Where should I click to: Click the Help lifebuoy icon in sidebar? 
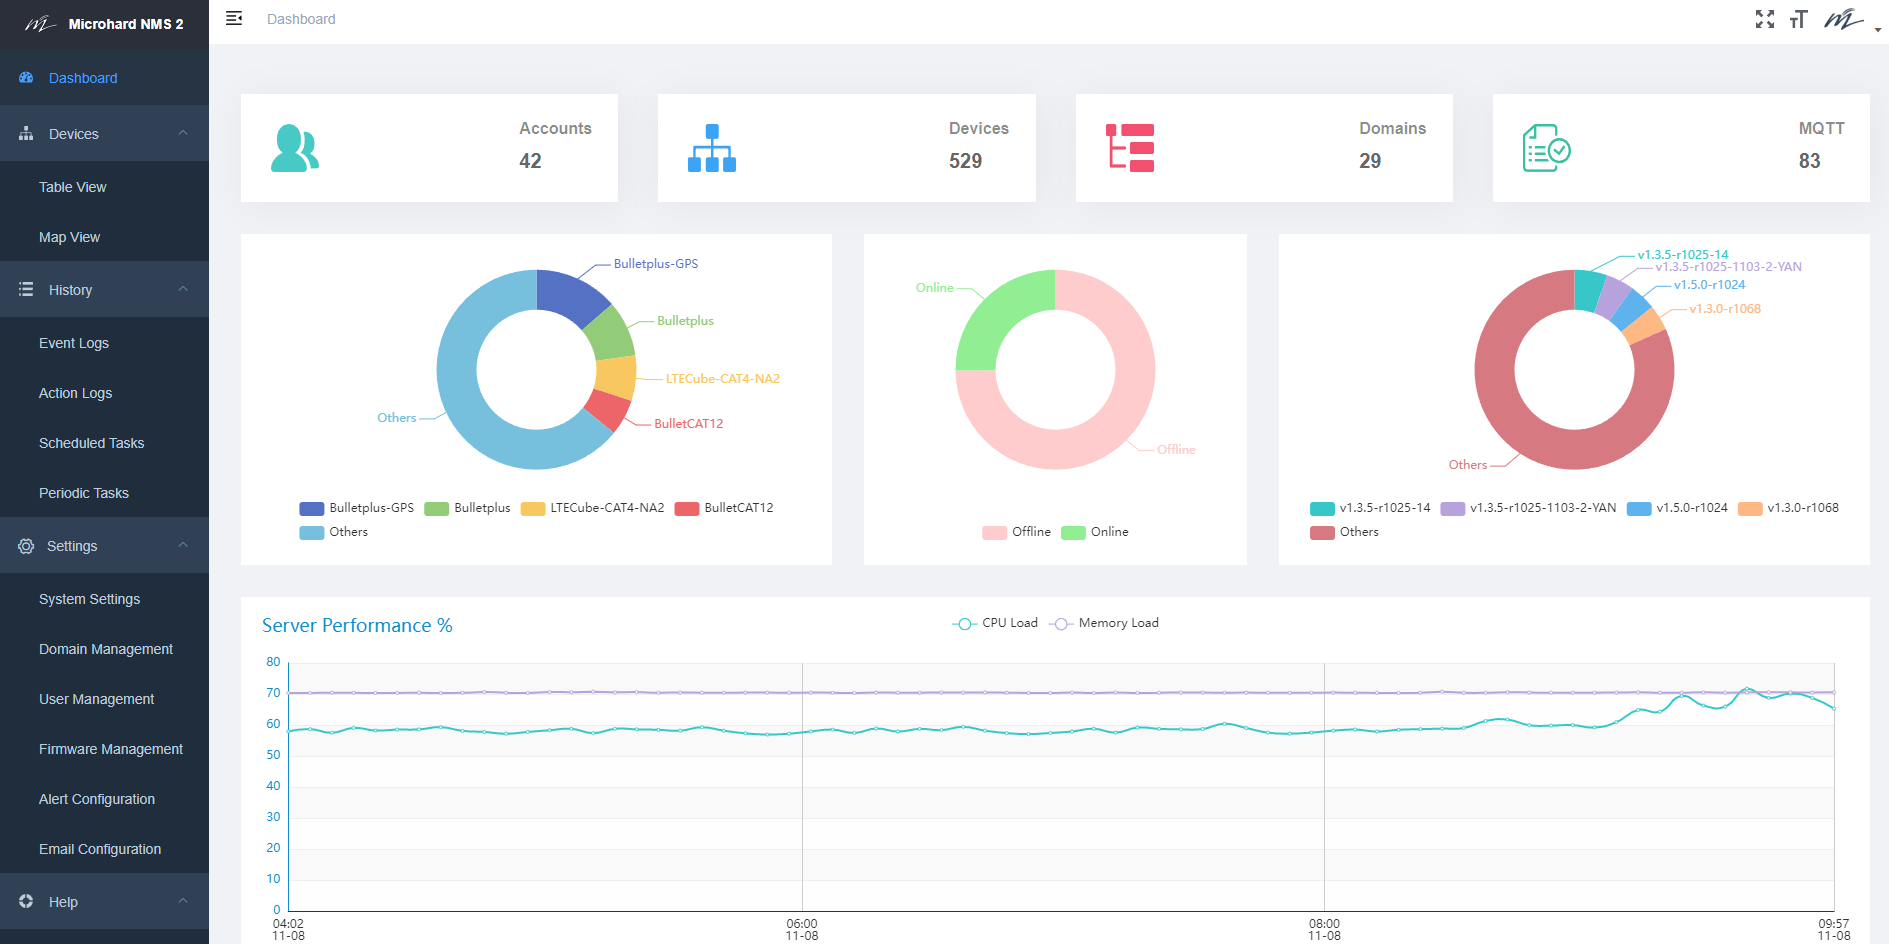(x=26, y=901)
